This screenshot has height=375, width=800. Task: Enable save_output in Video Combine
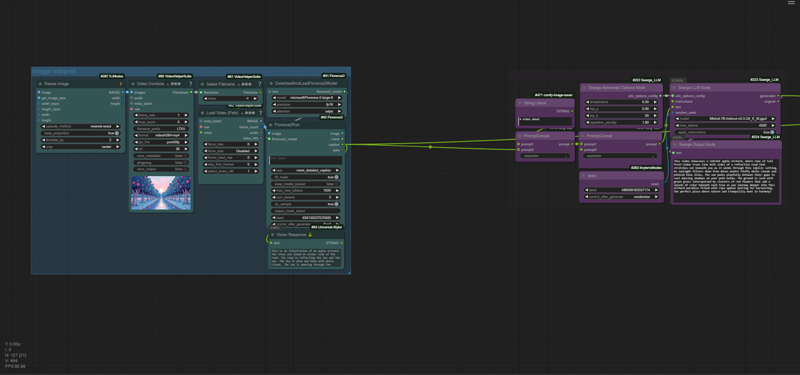(161, 169)
